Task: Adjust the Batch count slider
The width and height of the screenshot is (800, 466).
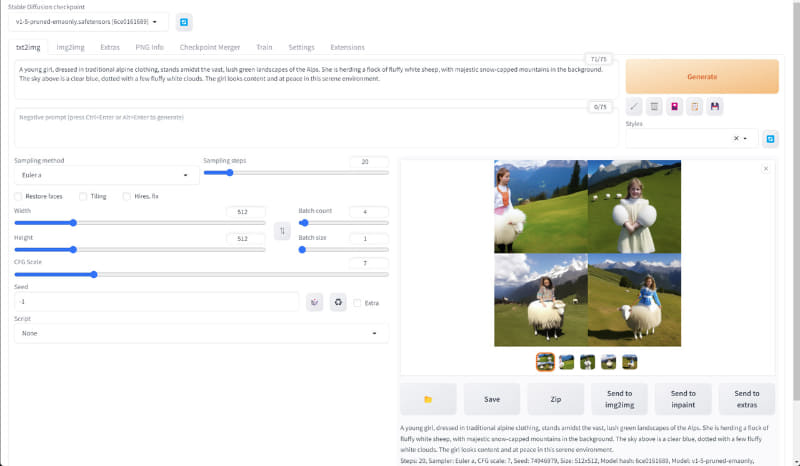Action: (343, 223)
